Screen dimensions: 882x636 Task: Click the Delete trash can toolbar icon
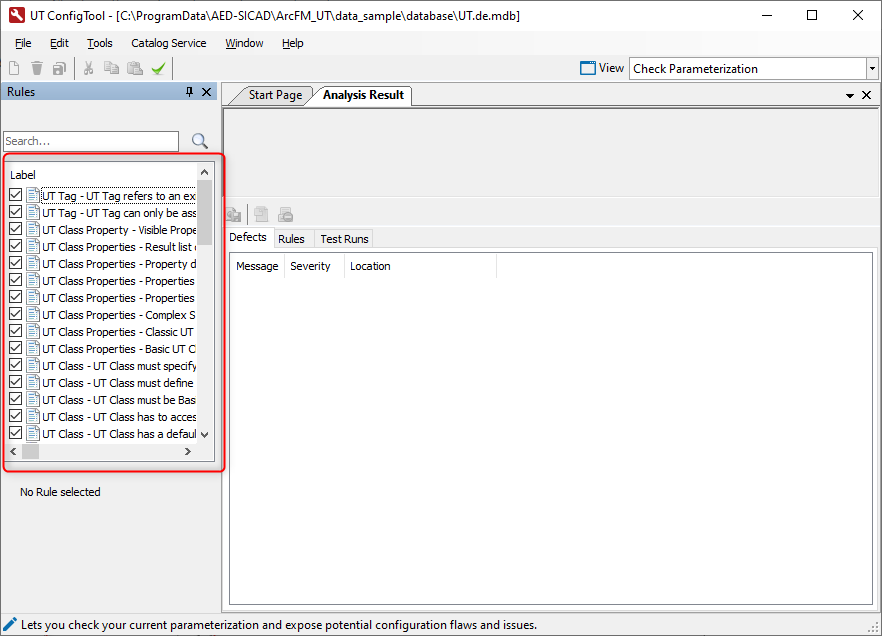pyautogui.click(x=37, y=69)
